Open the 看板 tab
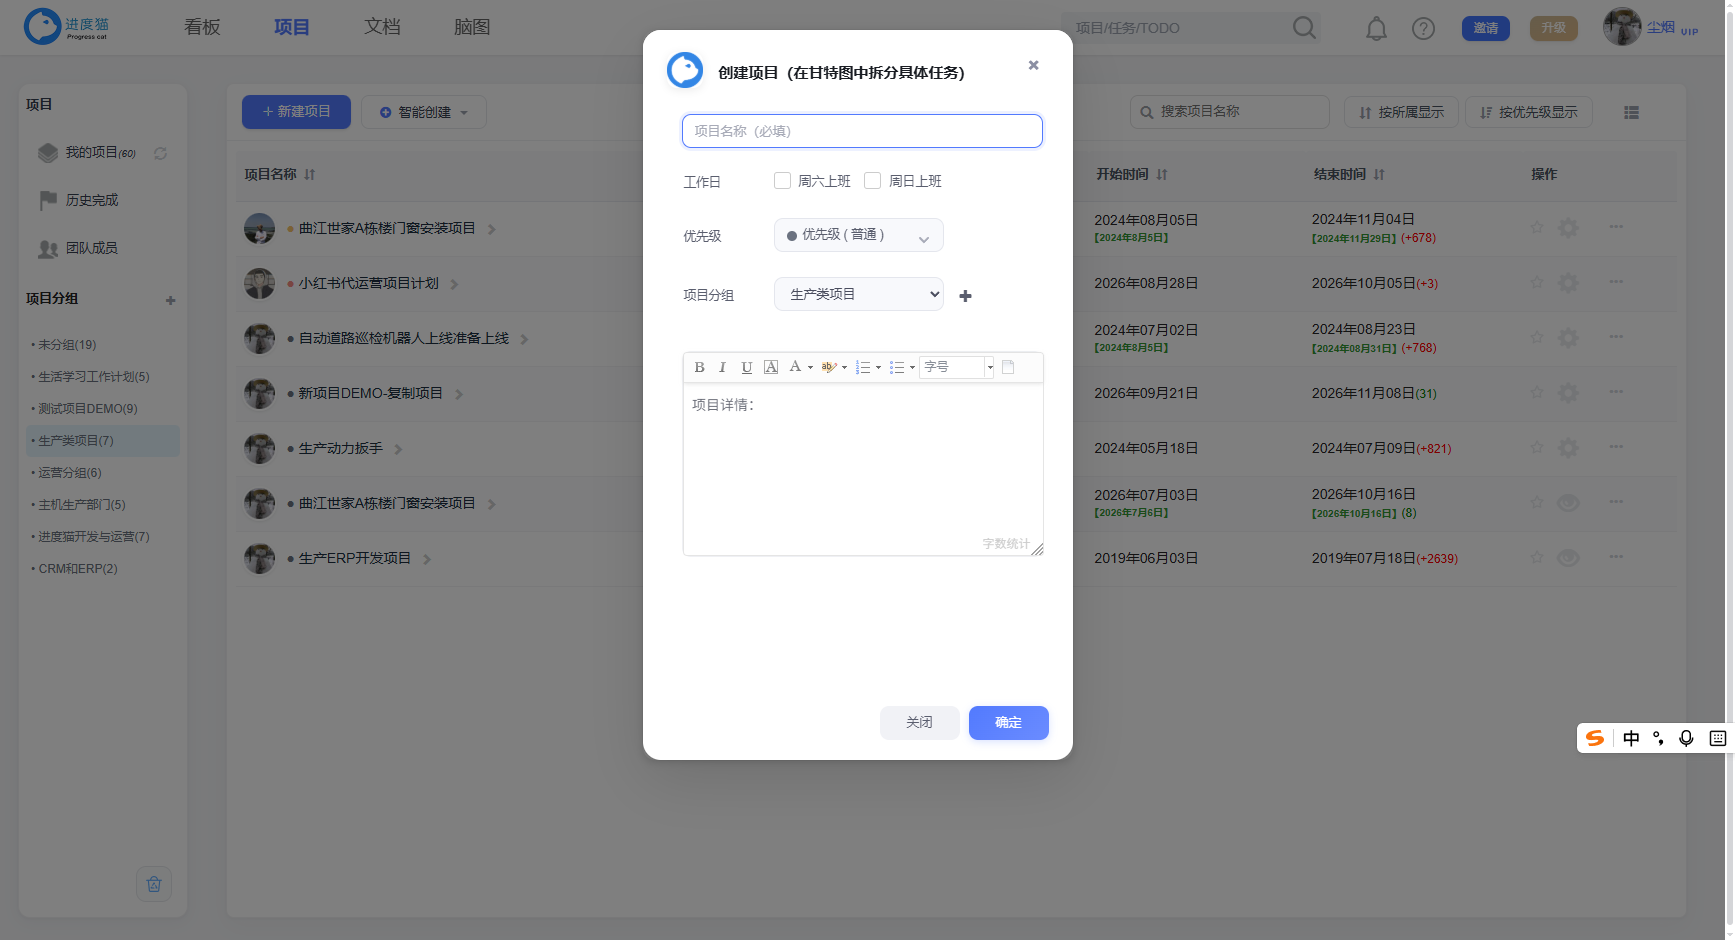 202,27
